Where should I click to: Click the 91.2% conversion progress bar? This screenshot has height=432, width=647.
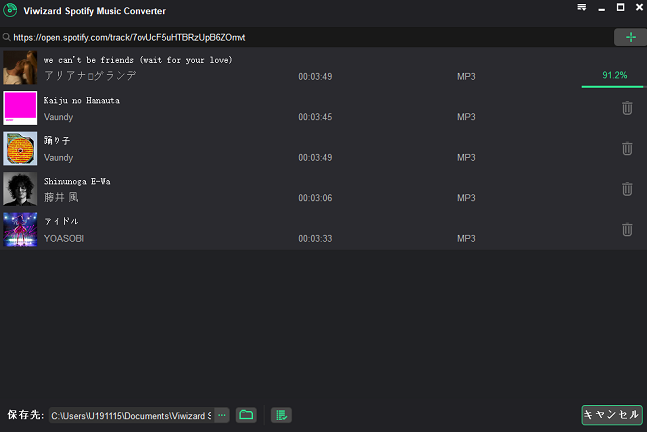pyautogui.click(x=612, y=87)
